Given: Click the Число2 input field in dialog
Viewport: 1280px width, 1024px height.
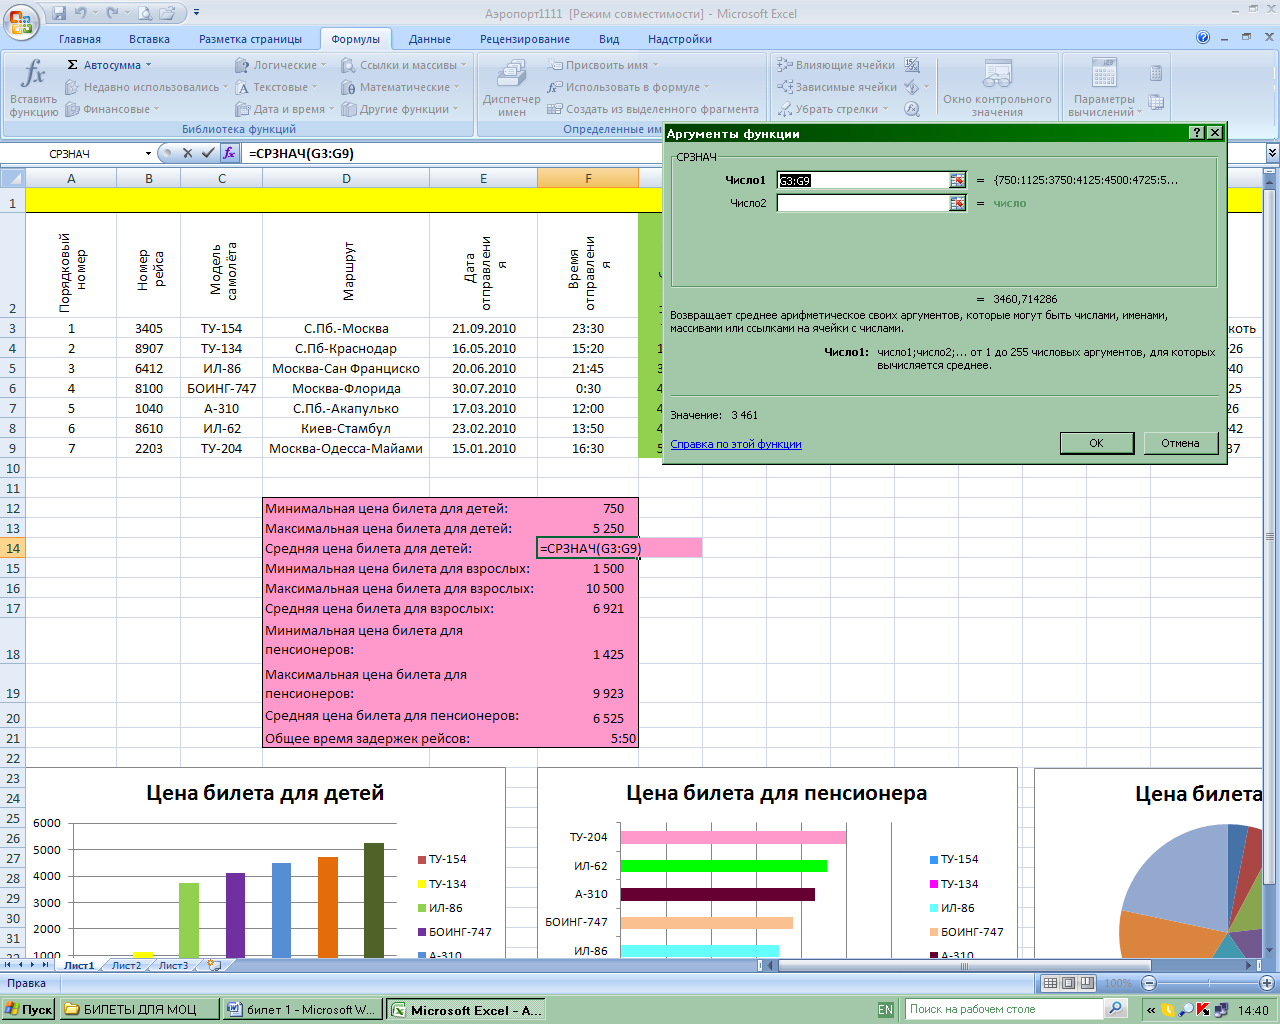Looking at the screenshot, I should [863, 203].
